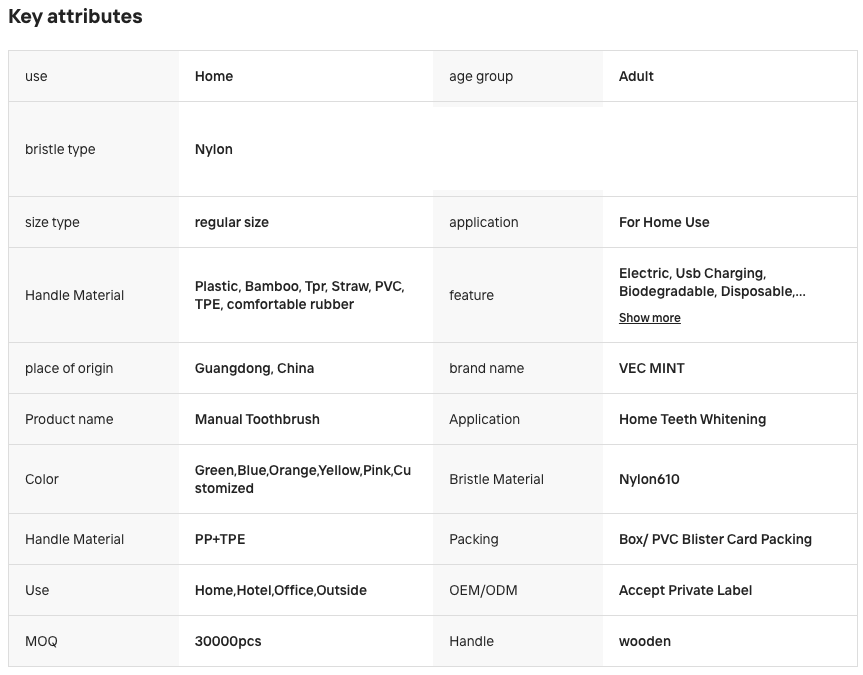Click the Key attributes heading

75,17
